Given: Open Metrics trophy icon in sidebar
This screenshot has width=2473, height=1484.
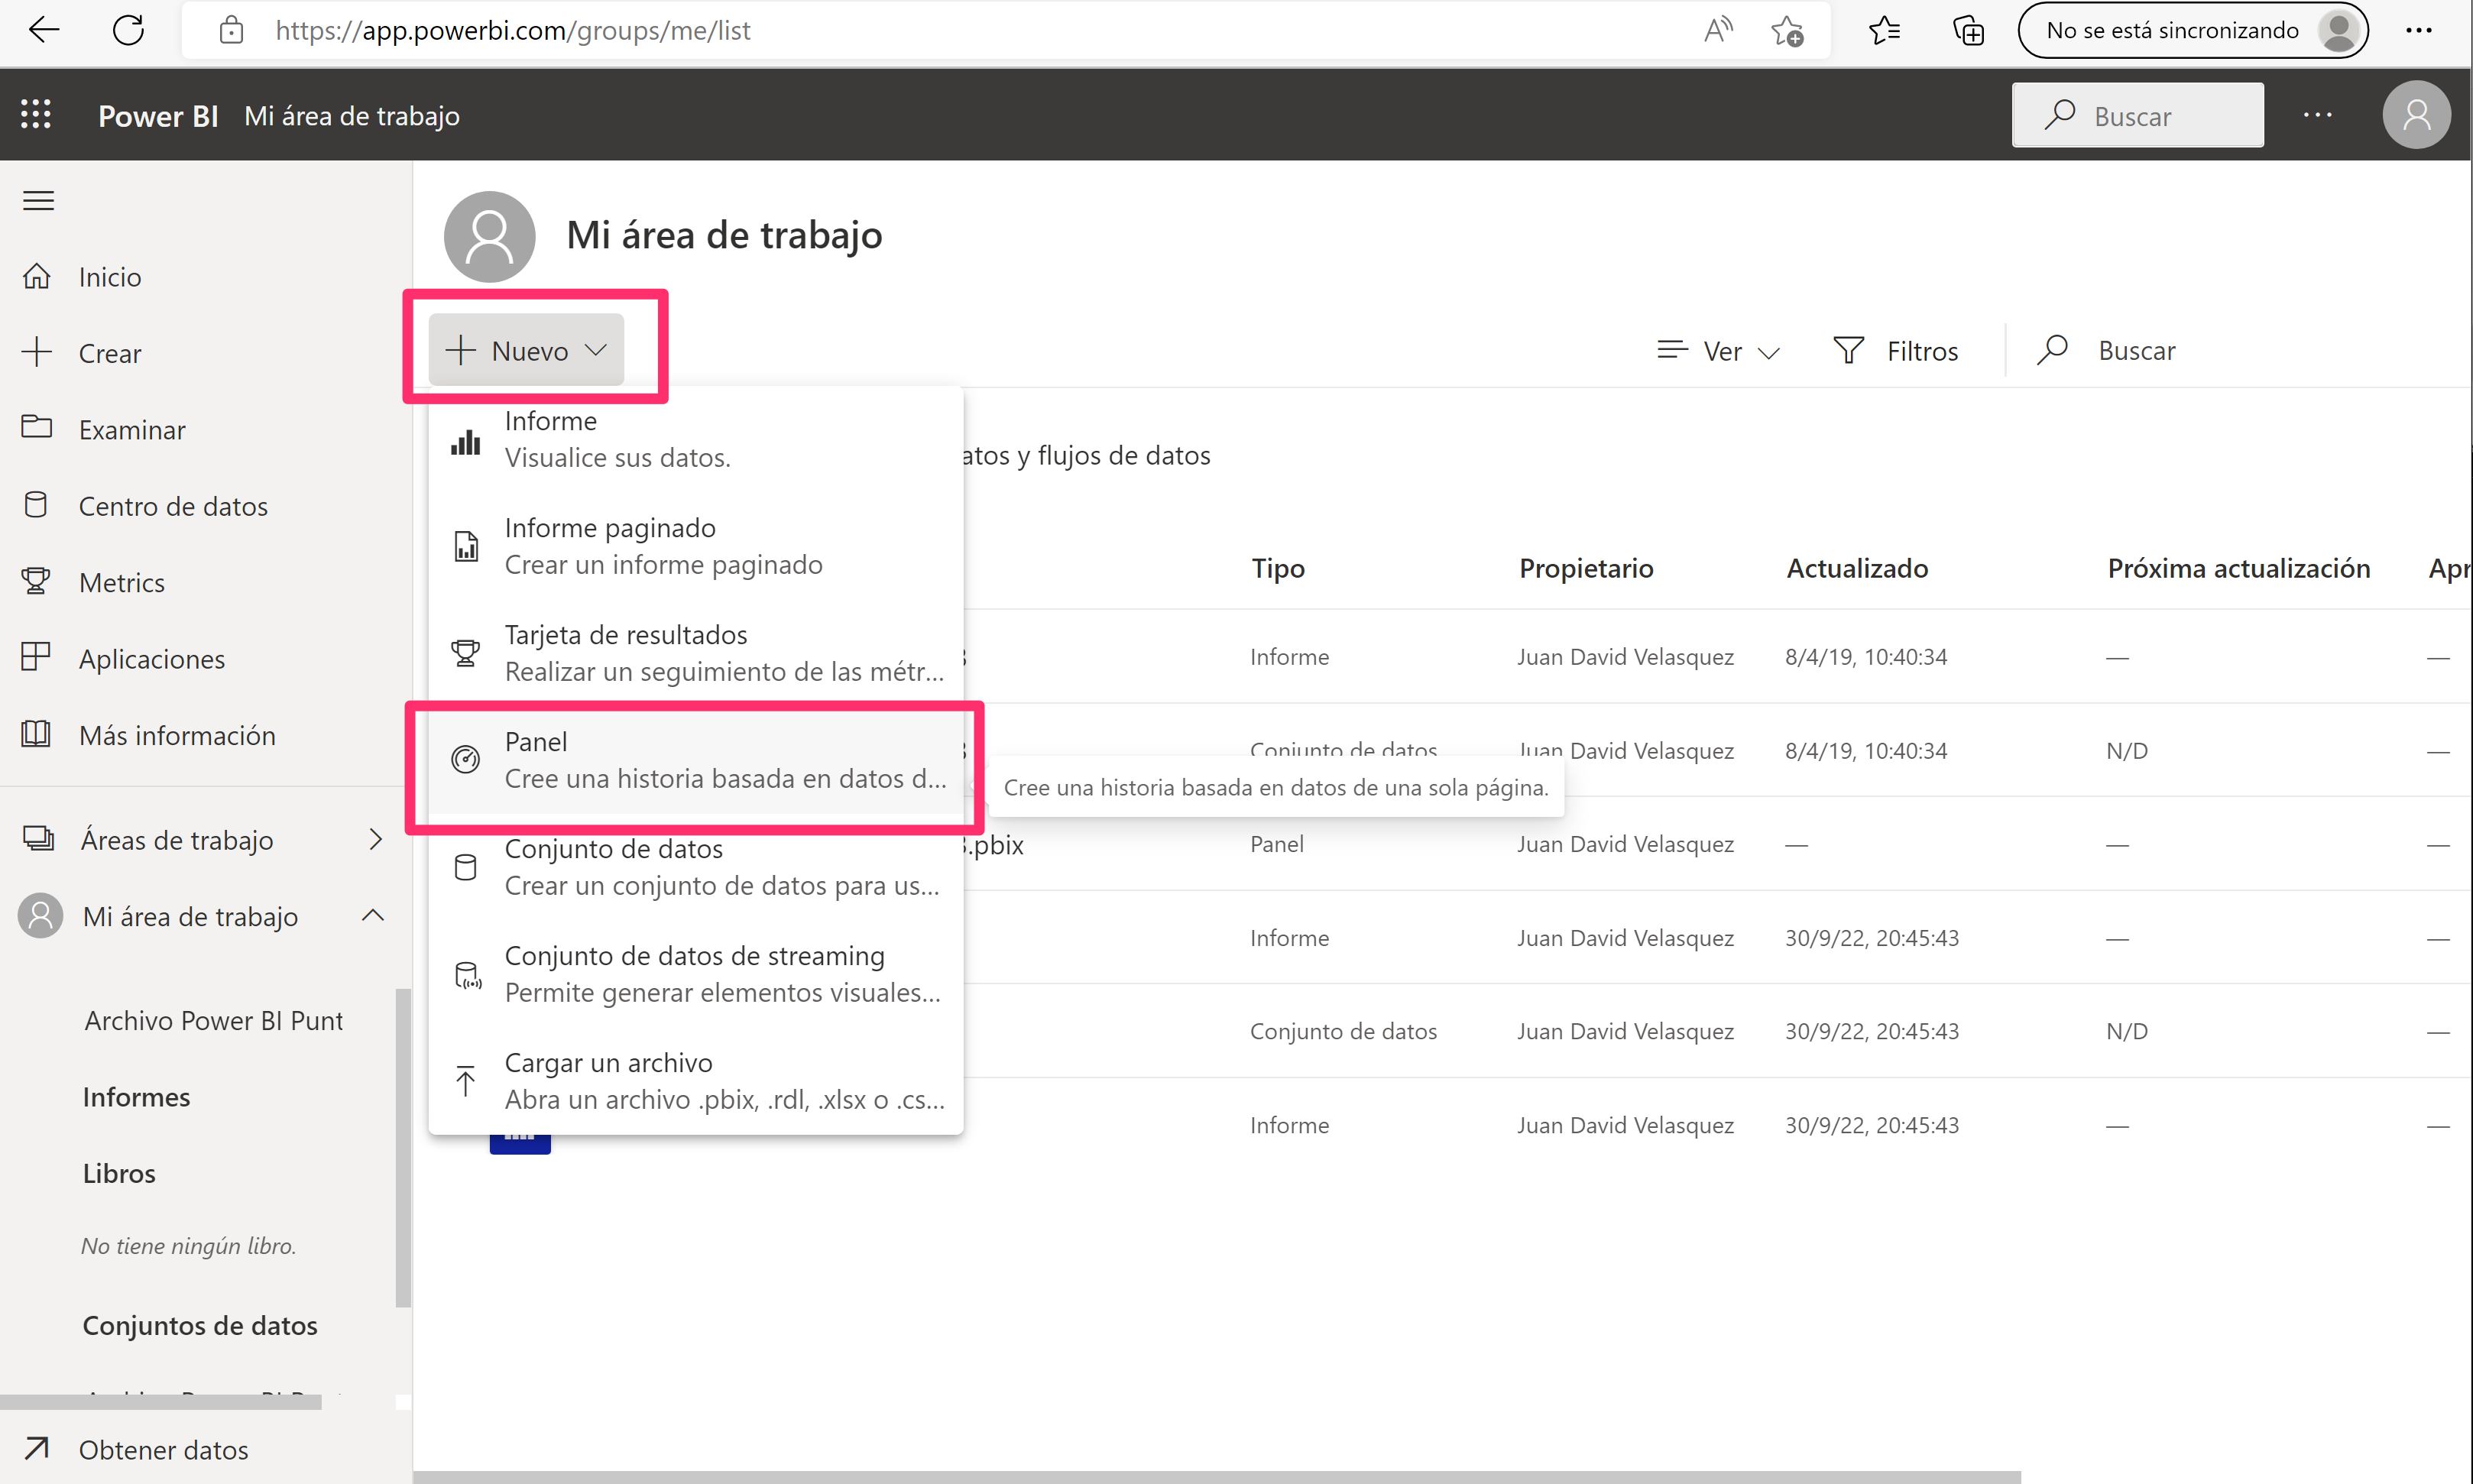Looking at the screenshot, I should click(x=36, y=581).
